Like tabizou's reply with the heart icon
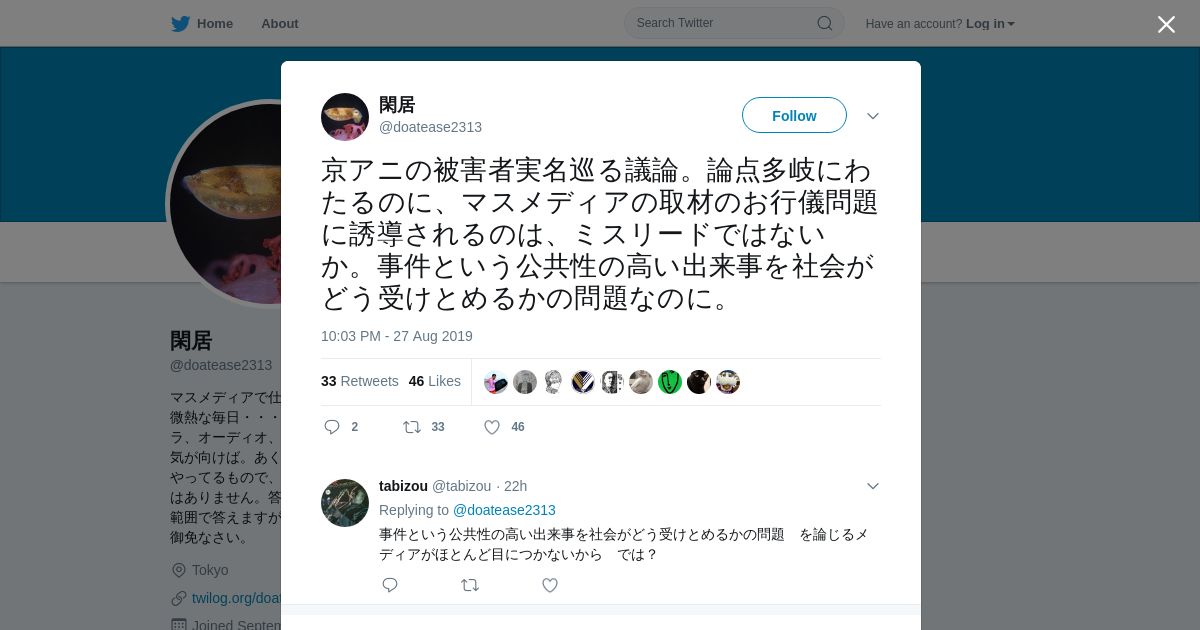The width and height of the screenshot is (1200, 630). pos(550,585)
